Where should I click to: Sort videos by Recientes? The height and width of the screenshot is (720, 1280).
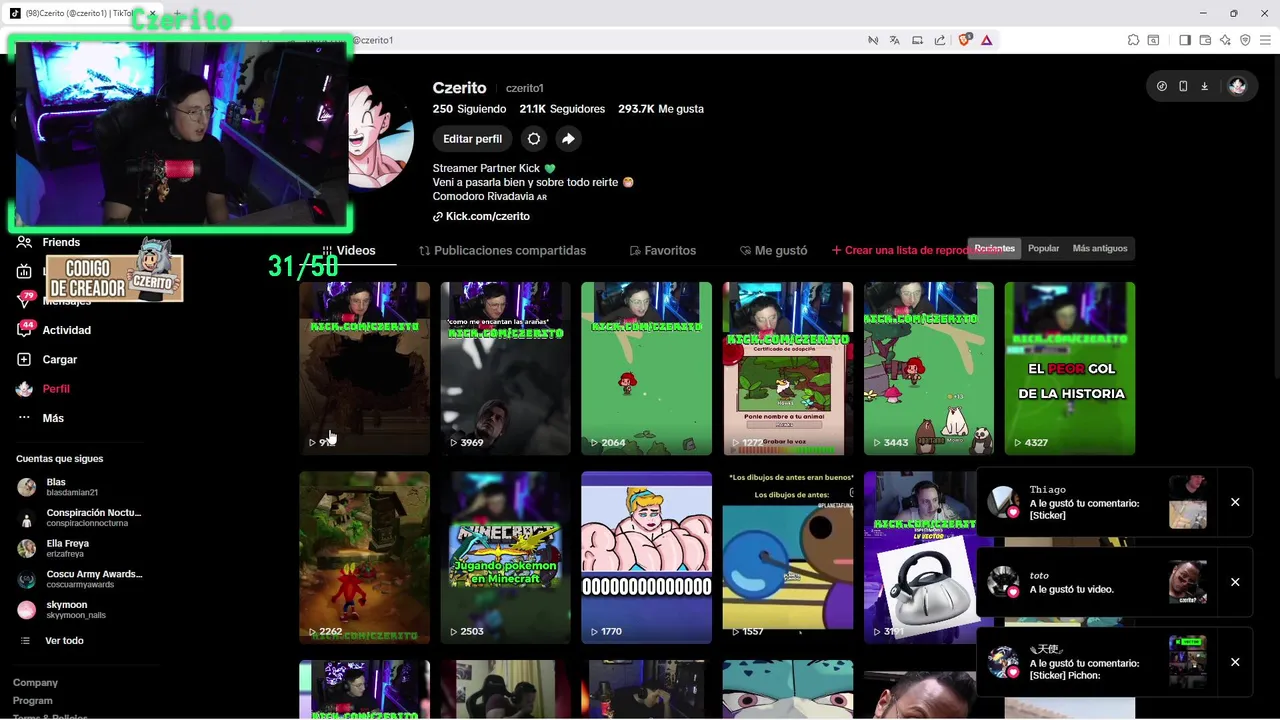click(x=994, y=248)
